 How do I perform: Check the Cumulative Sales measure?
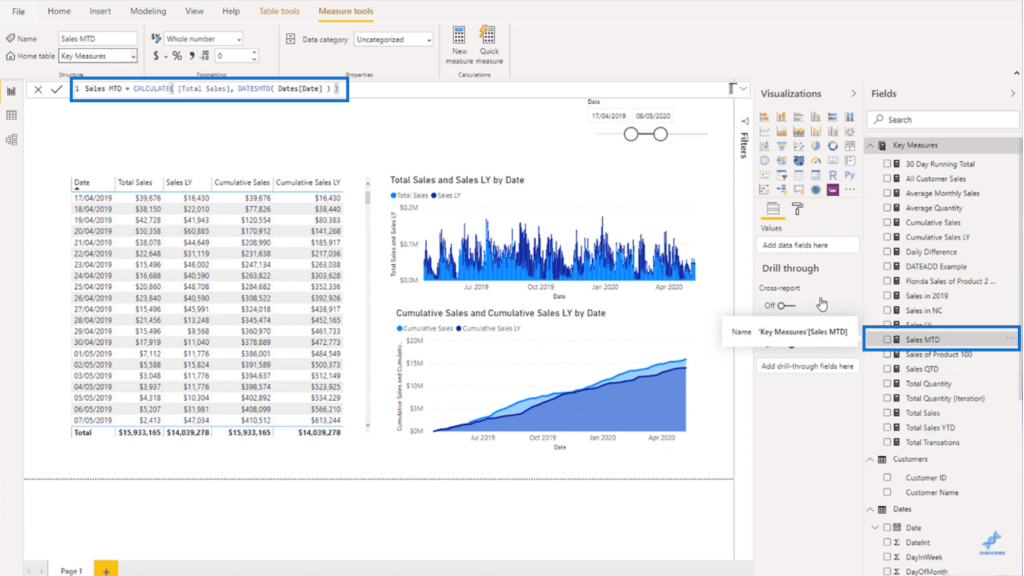pos(887,223)
